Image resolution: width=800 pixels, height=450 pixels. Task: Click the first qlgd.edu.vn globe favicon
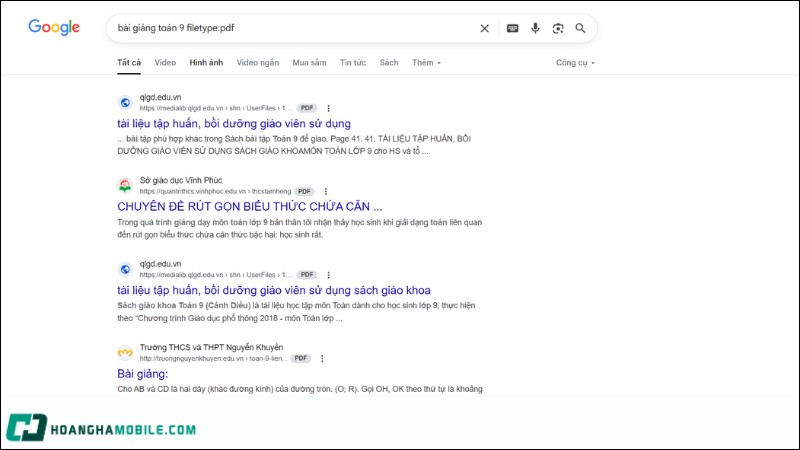coord(125,103)
